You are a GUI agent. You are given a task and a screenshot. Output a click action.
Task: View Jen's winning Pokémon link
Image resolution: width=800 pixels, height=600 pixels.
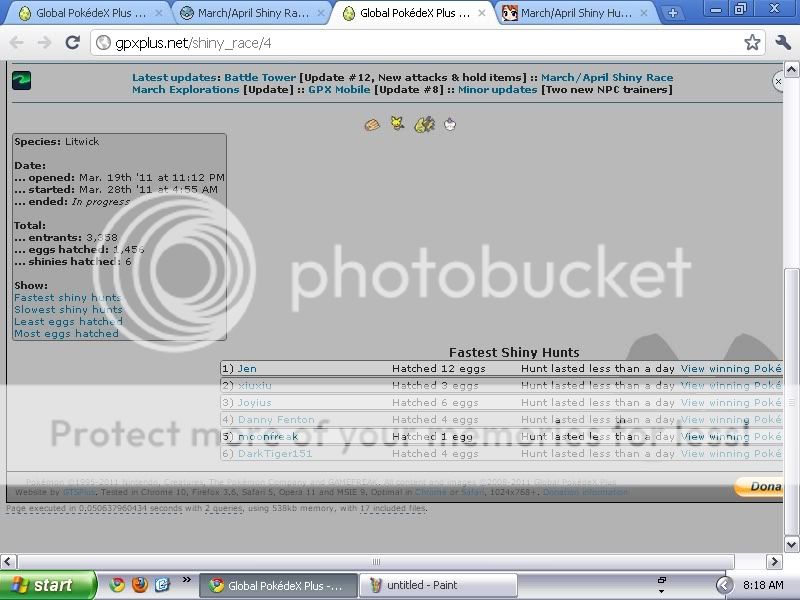pyautogui.click(x=731, y=368)
